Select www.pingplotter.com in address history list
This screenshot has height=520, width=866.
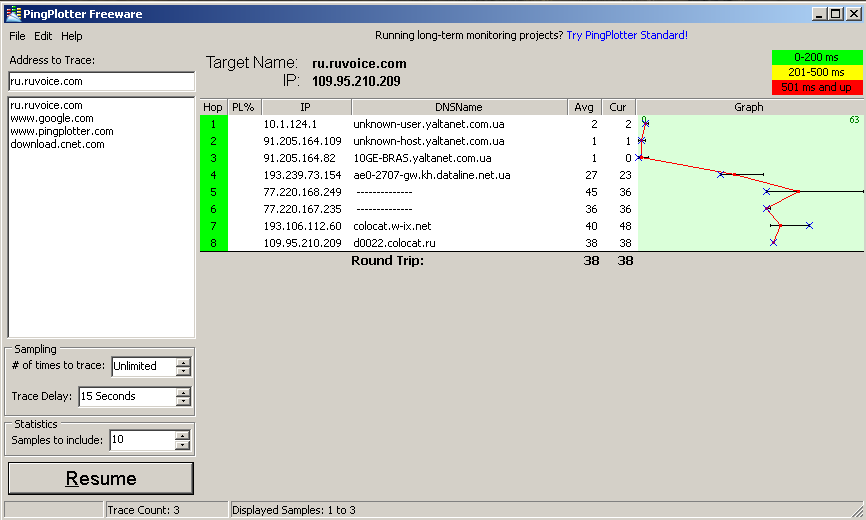pyautogui.click(x=62, y=131)
